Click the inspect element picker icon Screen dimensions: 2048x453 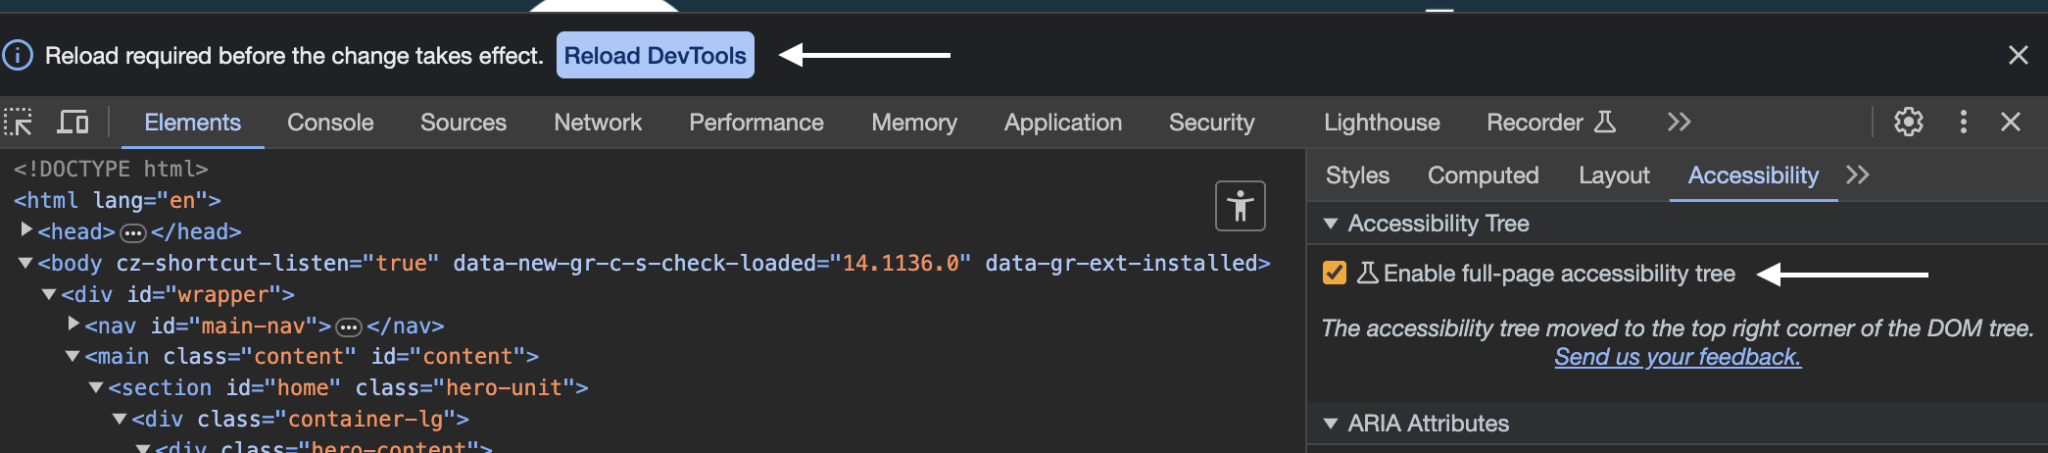(18, 122)
